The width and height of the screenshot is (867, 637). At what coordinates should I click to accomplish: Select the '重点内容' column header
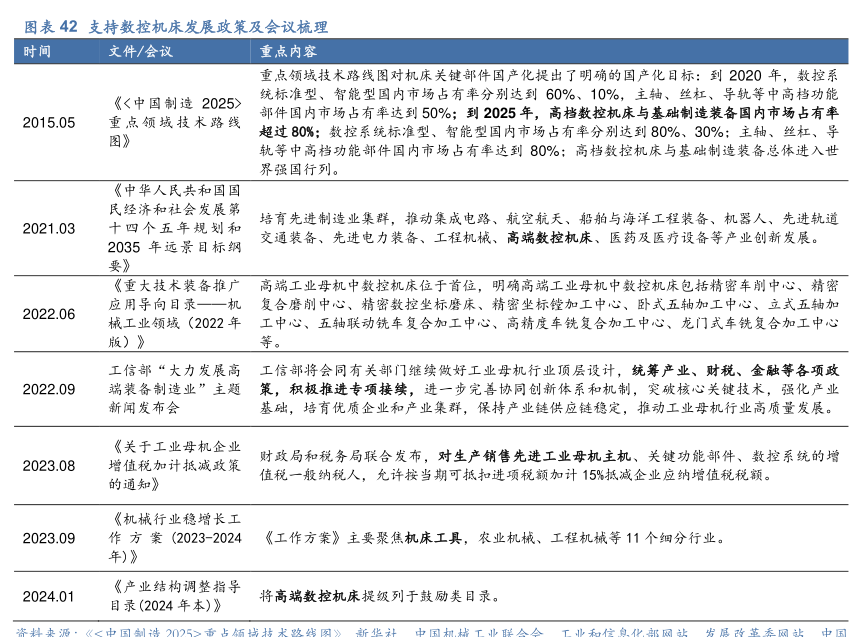click(x=288, y=51)
